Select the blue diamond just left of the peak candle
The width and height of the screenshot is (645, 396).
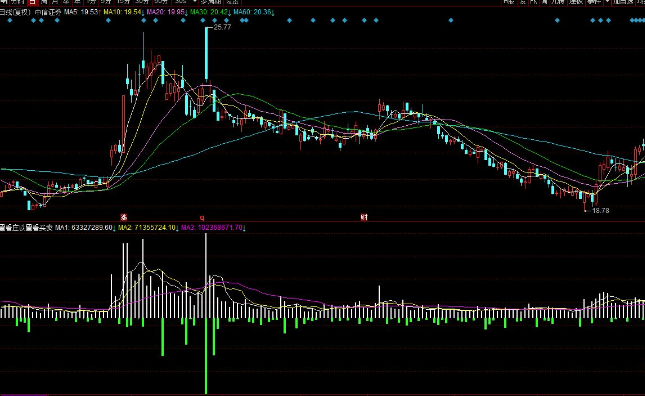[x=183, y=20]
